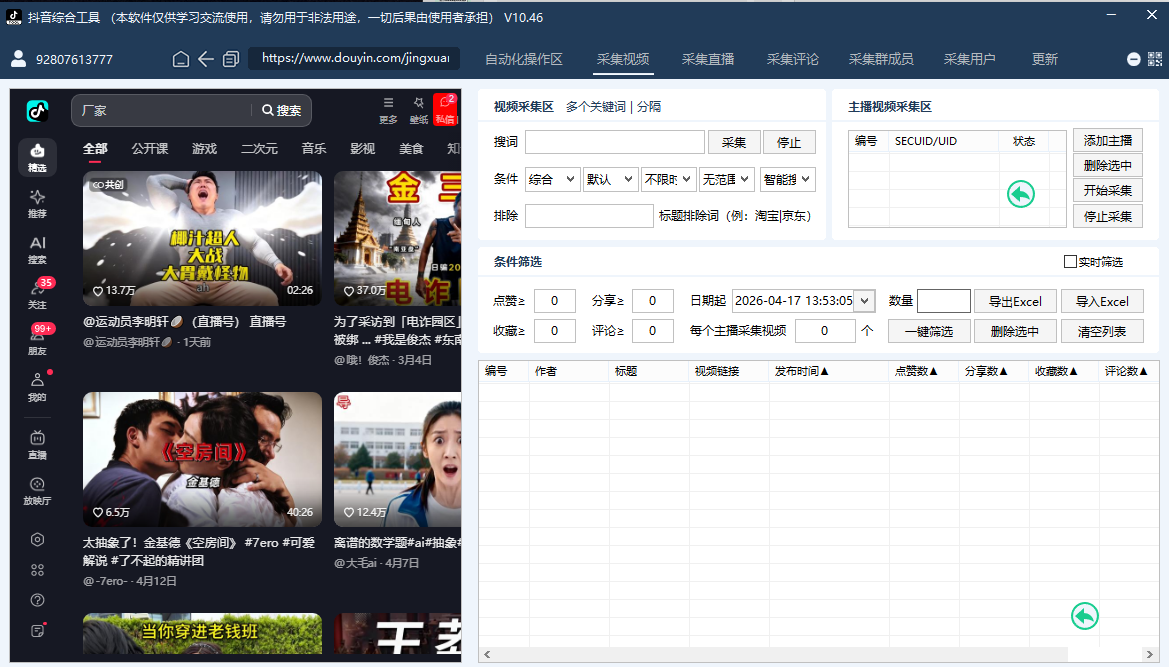1169x667 pixels.
Task: Expand the 日期起 date dropdown arrow
Action: click(x=864, y=301)
